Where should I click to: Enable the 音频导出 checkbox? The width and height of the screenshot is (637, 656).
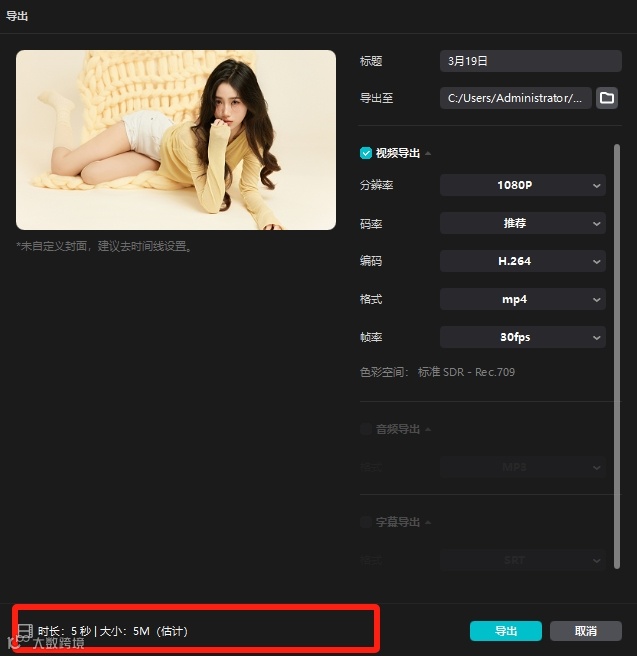coord(366,429)
